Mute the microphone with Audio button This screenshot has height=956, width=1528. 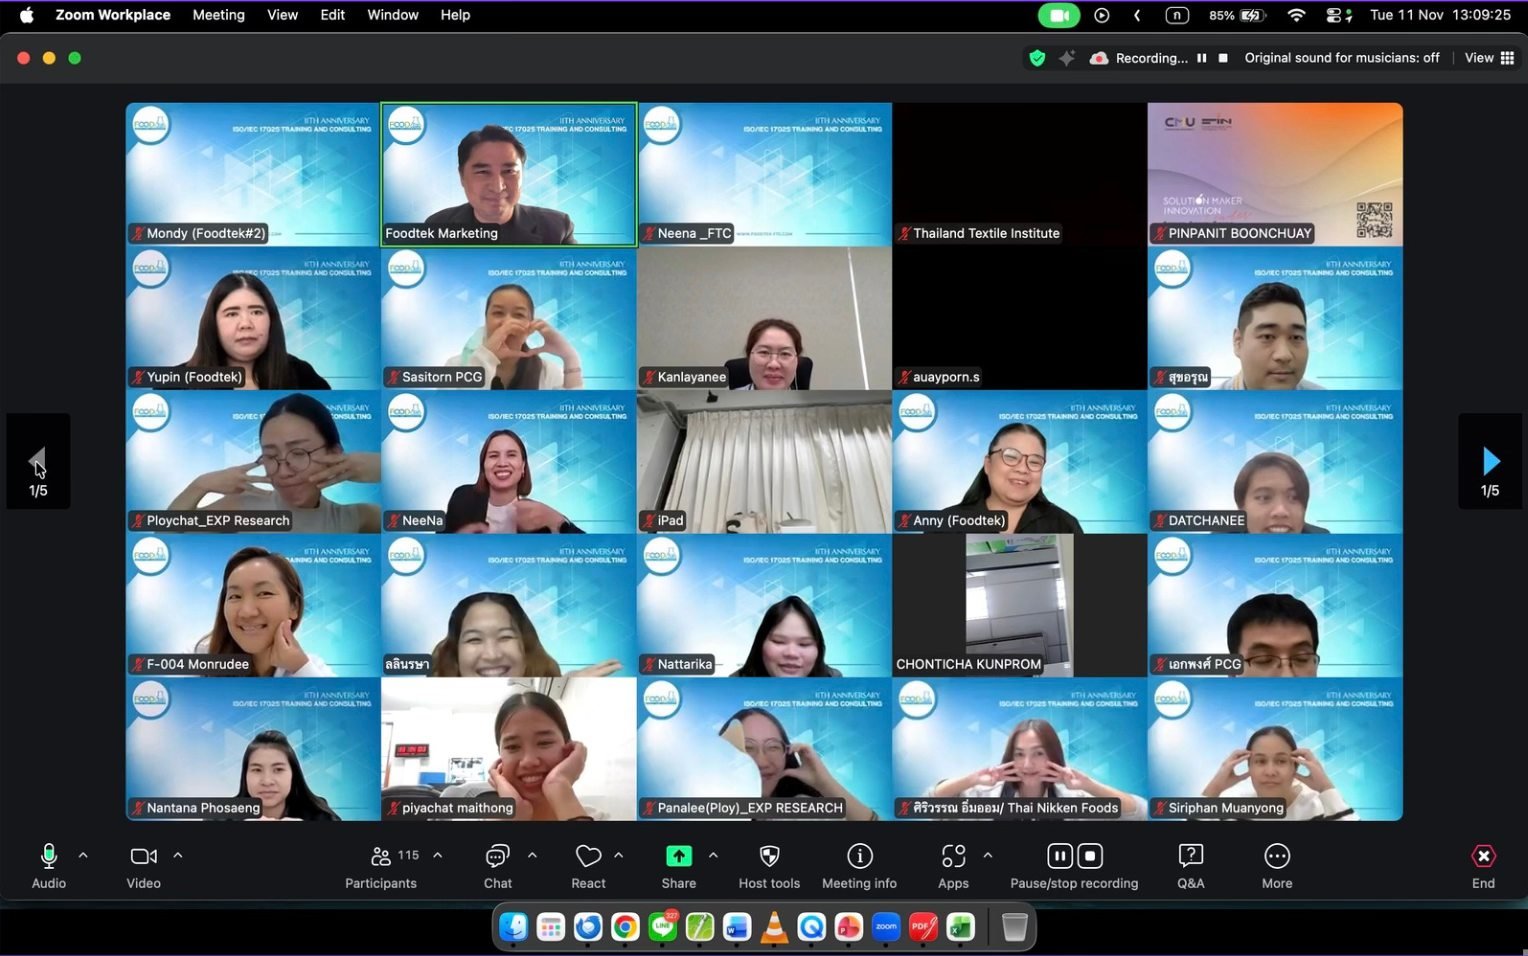click(x=48, y=857)
